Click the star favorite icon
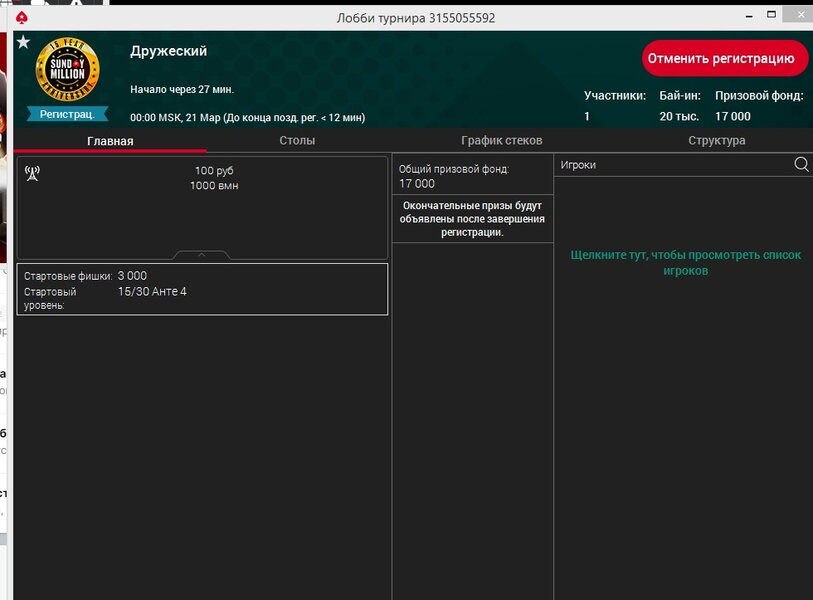Screen dimensions: 813x600 tap(23, 42)
